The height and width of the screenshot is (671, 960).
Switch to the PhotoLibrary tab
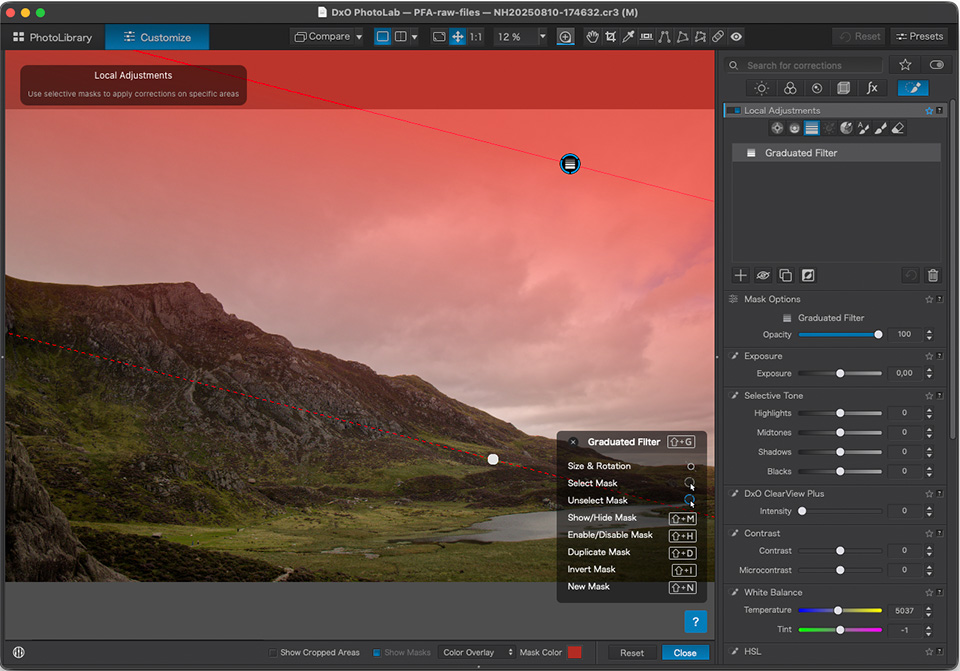click(52, 37)
